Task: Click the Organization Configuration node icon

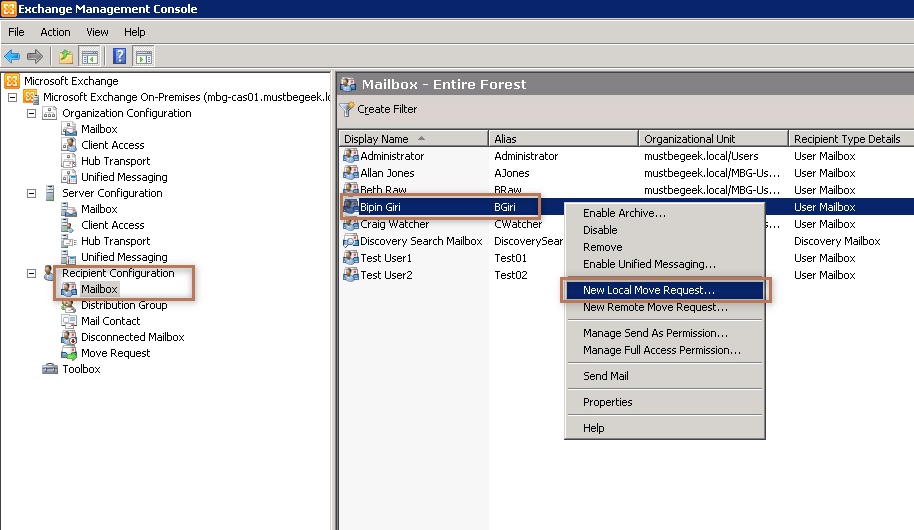Action: [x=50, y=113]
